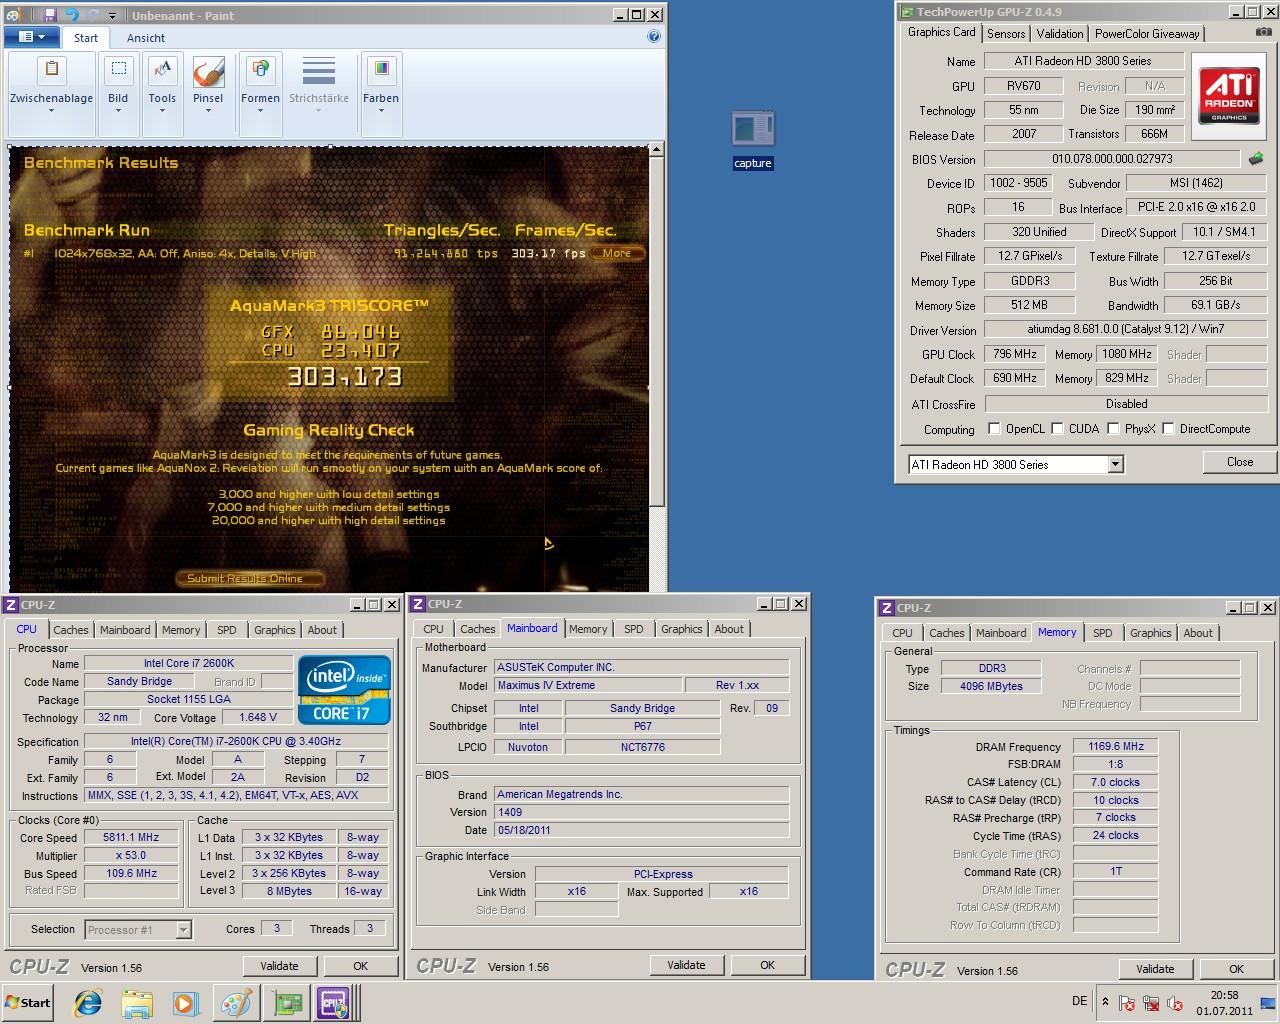
Task: Click Validate in the left CPU-Z window
Action: coord(279,966)
